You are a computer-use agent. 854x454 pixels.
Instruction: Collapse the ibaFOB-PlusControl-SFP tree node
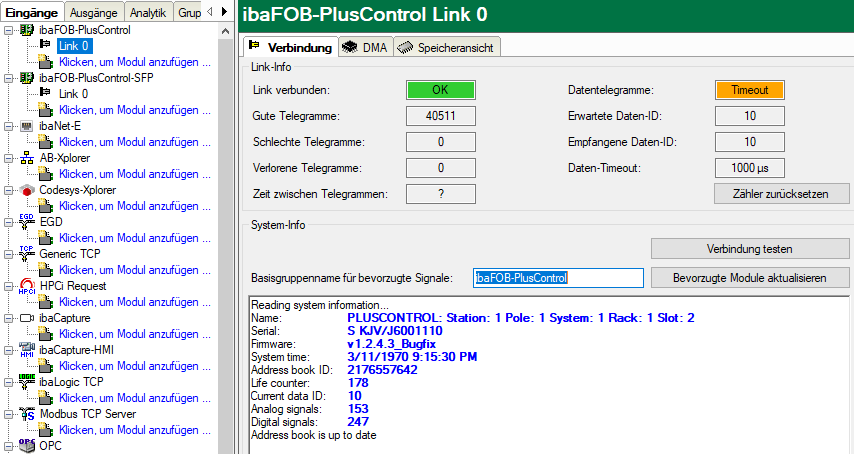tap(9, 78)
